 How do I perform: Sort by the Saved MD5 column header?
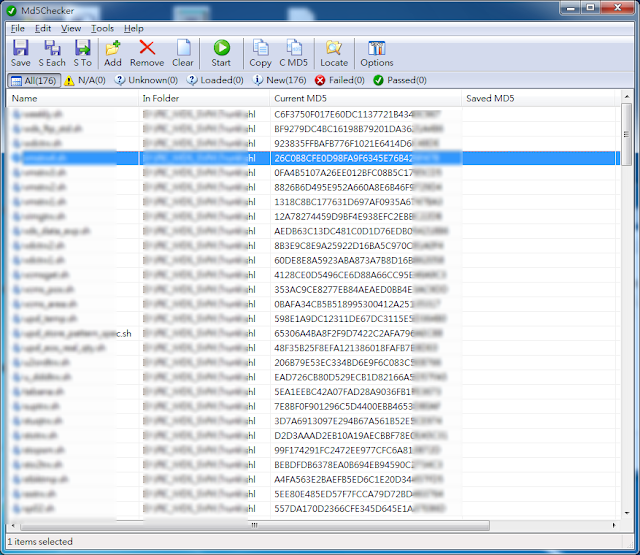[x=538, y=98]
